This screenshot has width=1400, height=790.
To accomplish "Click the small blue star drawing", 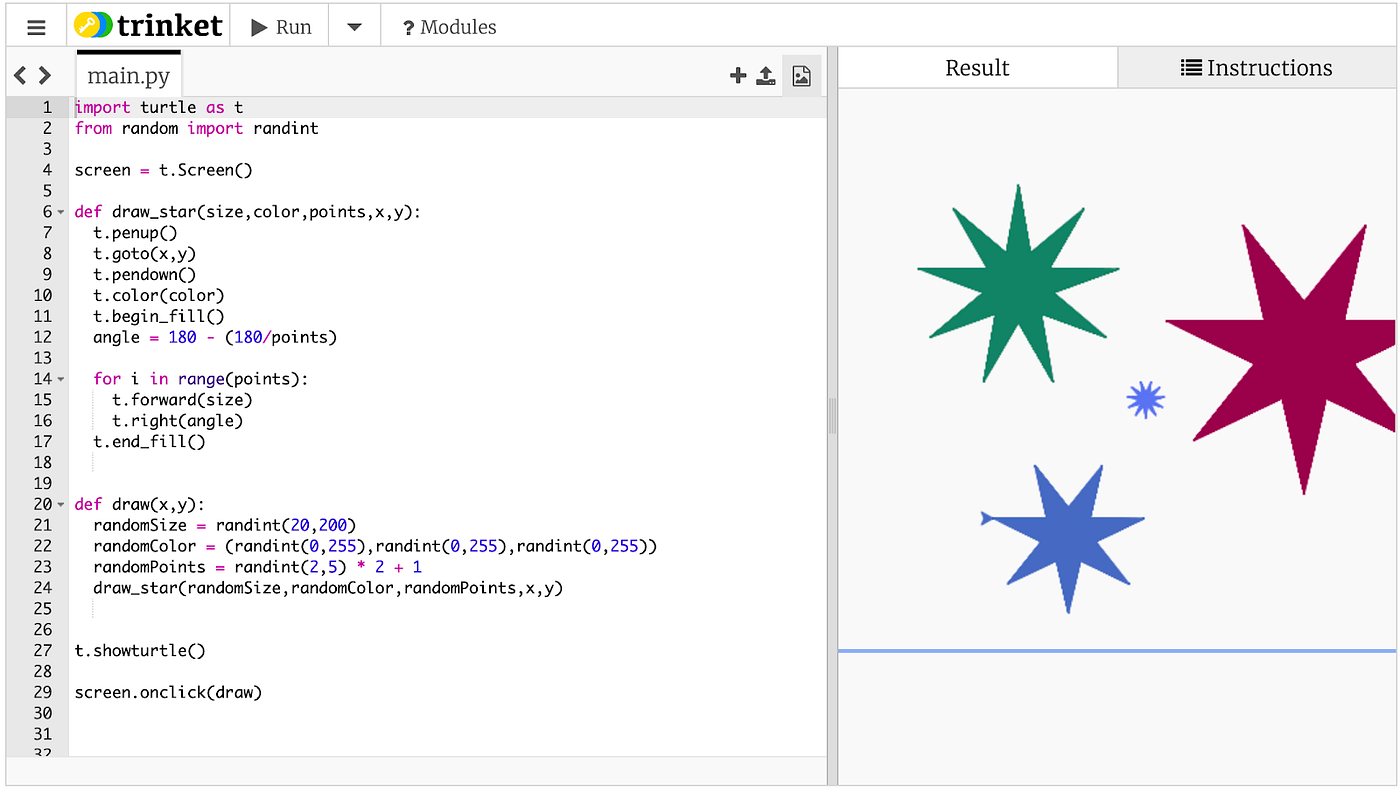I will (1144, 399).
